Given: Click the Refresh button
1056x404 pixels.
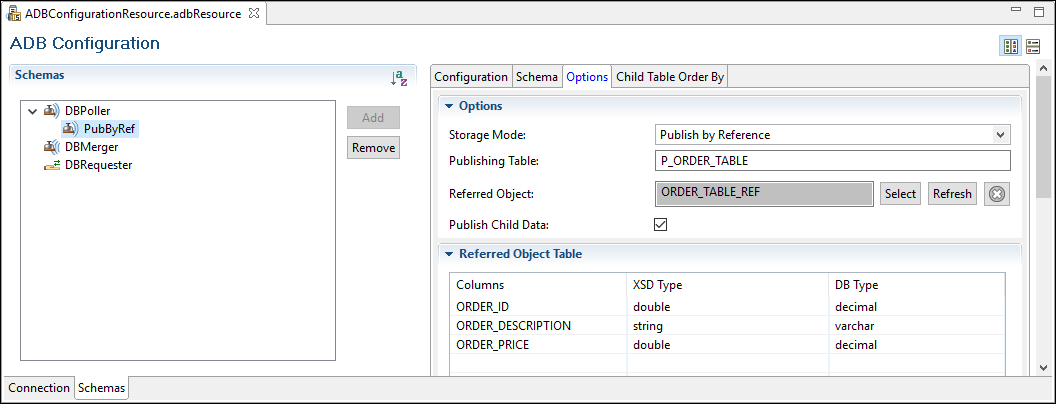Looking at the screenshot, I should click(951, 194).
